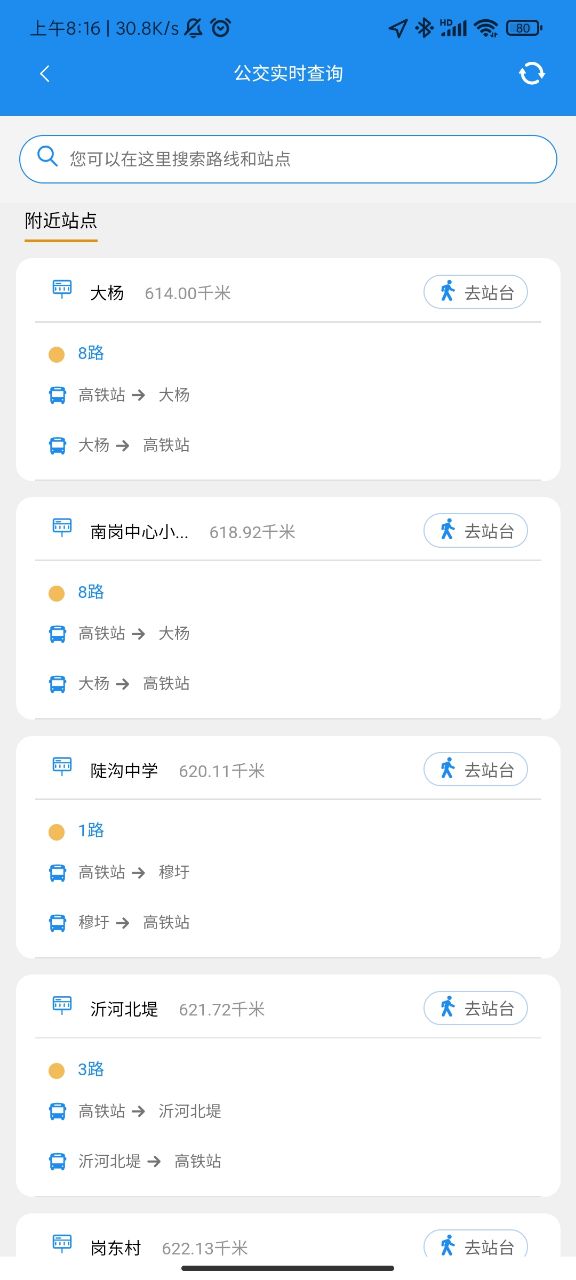Tap the bus icon beside 穆圩→高铁站 route
576x1280 pixels.
(x=57, y=922)
